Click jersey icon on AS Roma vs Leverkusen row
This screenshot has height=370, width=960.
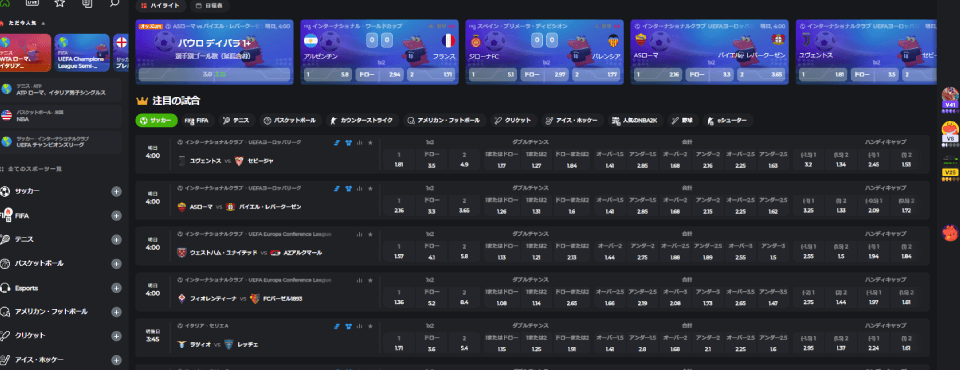(348, 188)
